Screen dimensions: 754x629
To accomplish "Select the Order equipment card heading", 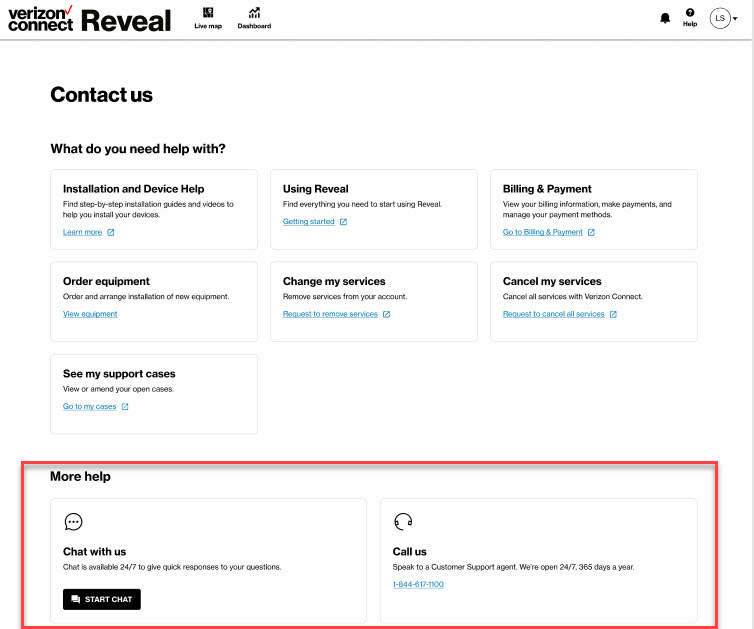I will pos(106,281).
